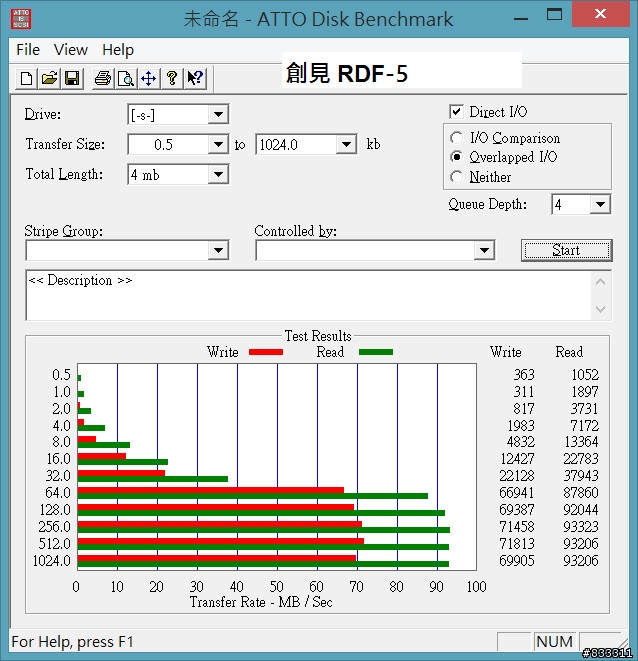Click the Open folder toolbar icon
Screen dimensions: 638x661
(x=49, y=78)
